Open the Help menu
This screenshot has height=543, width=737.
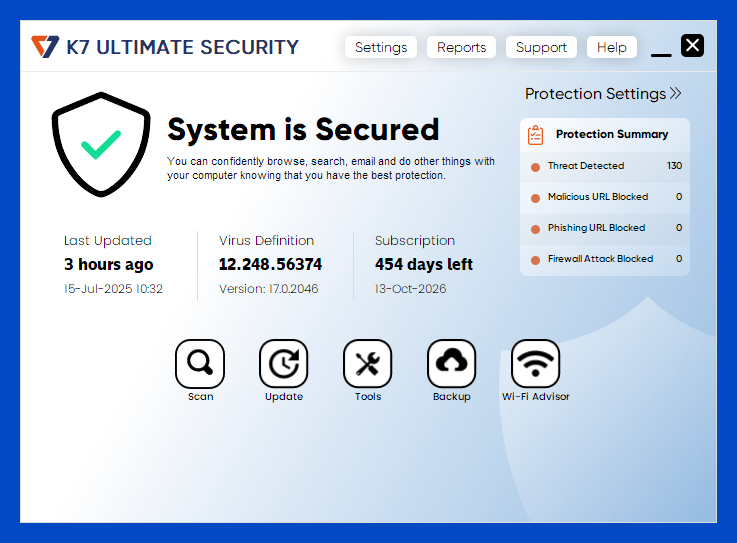point(612,47)
